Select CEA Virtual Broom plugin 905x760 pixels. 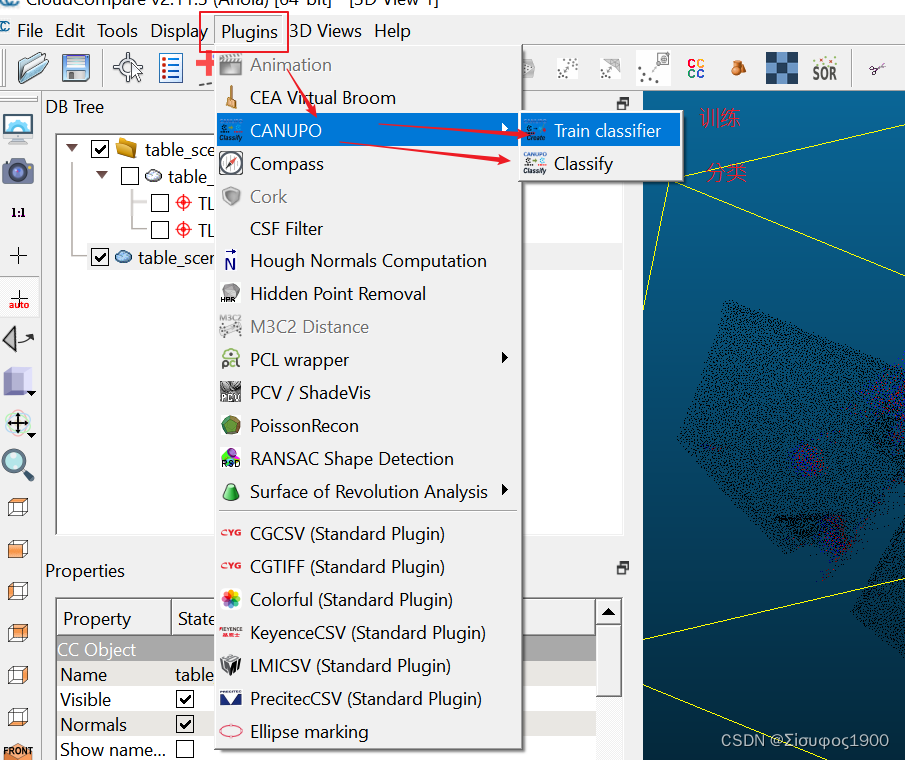(x=369, y=98)
